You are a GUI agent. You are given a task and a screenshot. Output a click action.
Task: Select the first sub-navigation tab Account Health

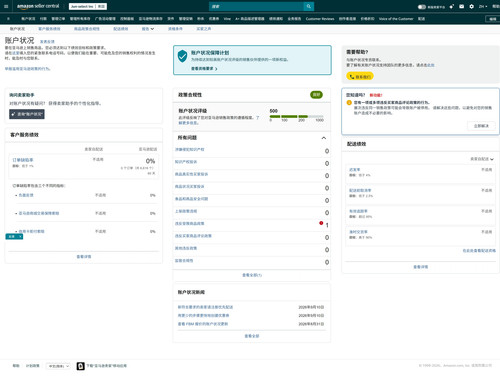coord(17,29)
